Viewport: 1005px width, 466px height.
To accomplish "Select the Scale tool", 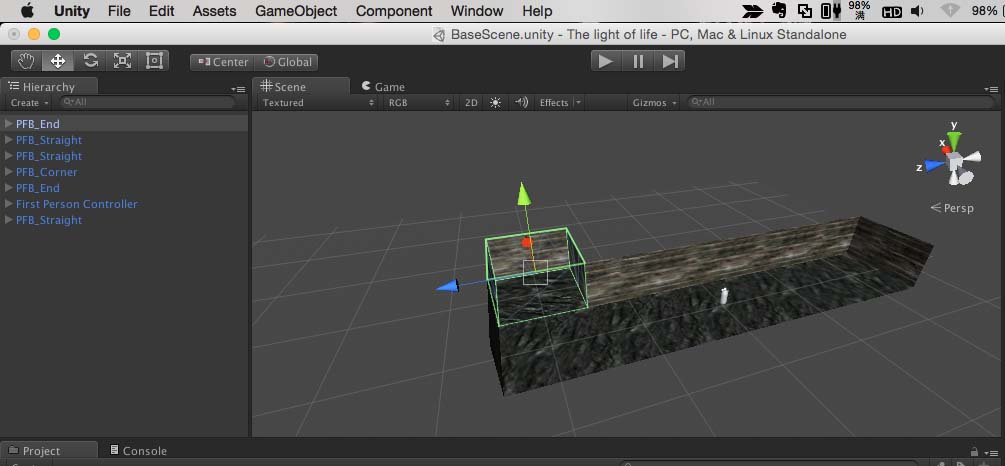I will click(122, 61).
